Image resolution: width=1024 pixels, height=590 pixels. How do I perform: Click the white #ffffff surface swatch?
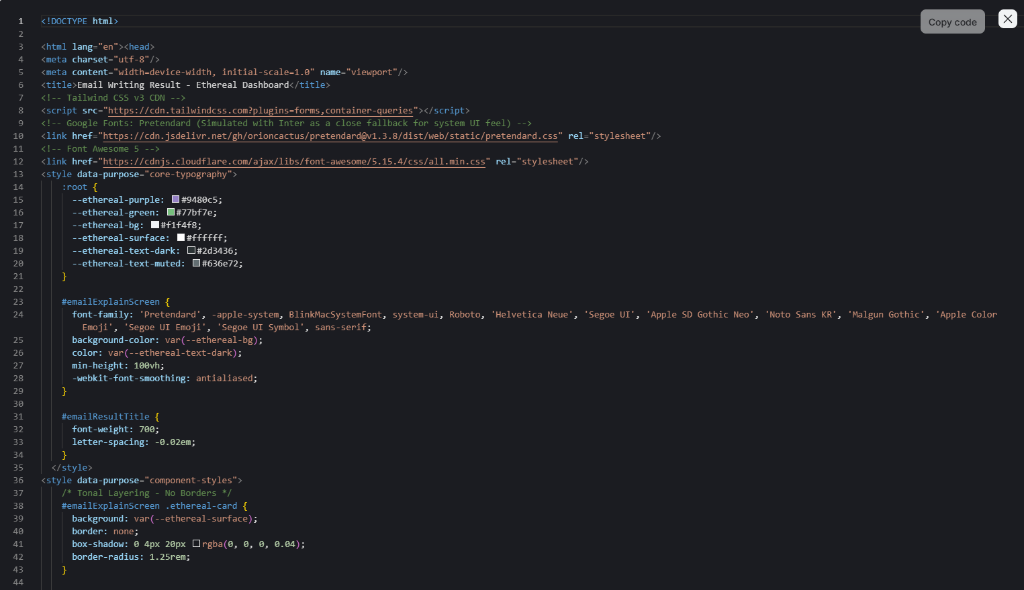pos(181,238)
